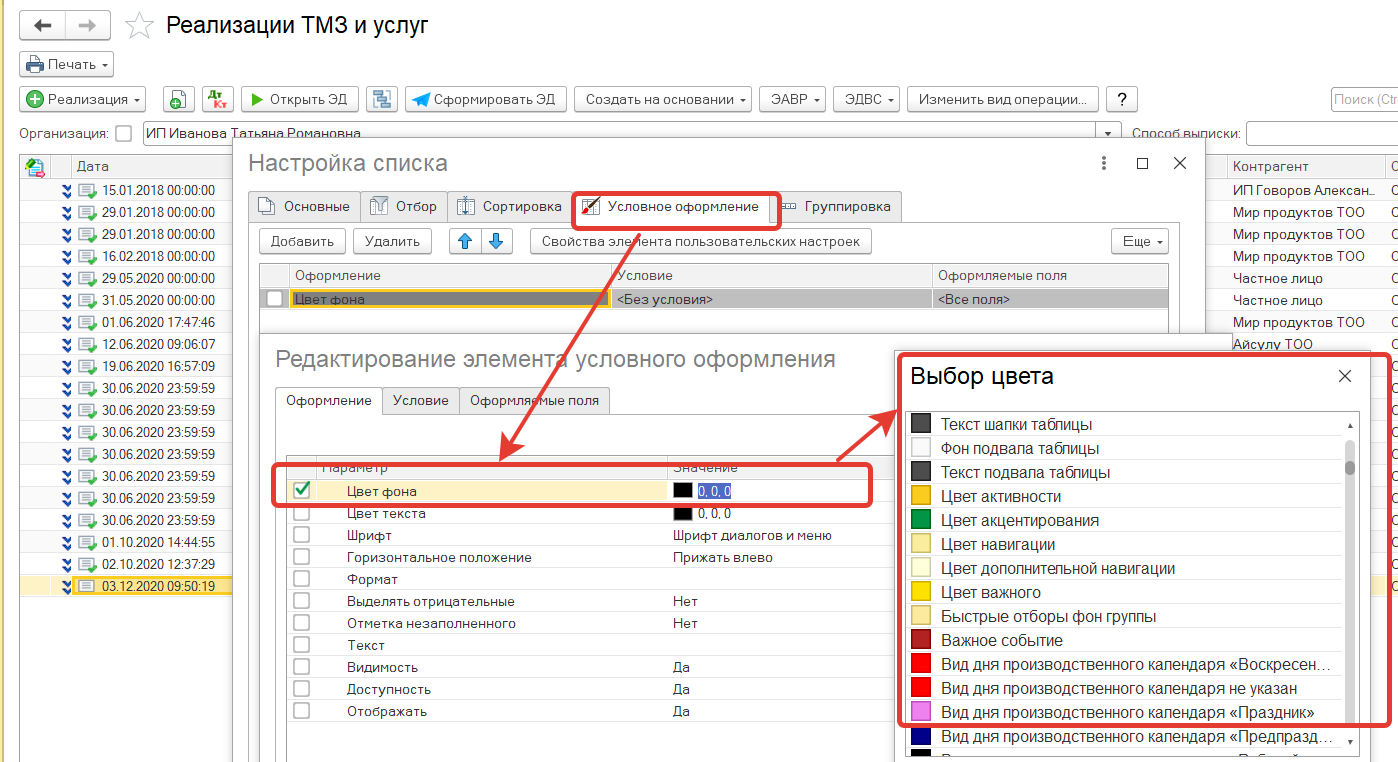Move rule up with blue arrow

tap(464, 241)
